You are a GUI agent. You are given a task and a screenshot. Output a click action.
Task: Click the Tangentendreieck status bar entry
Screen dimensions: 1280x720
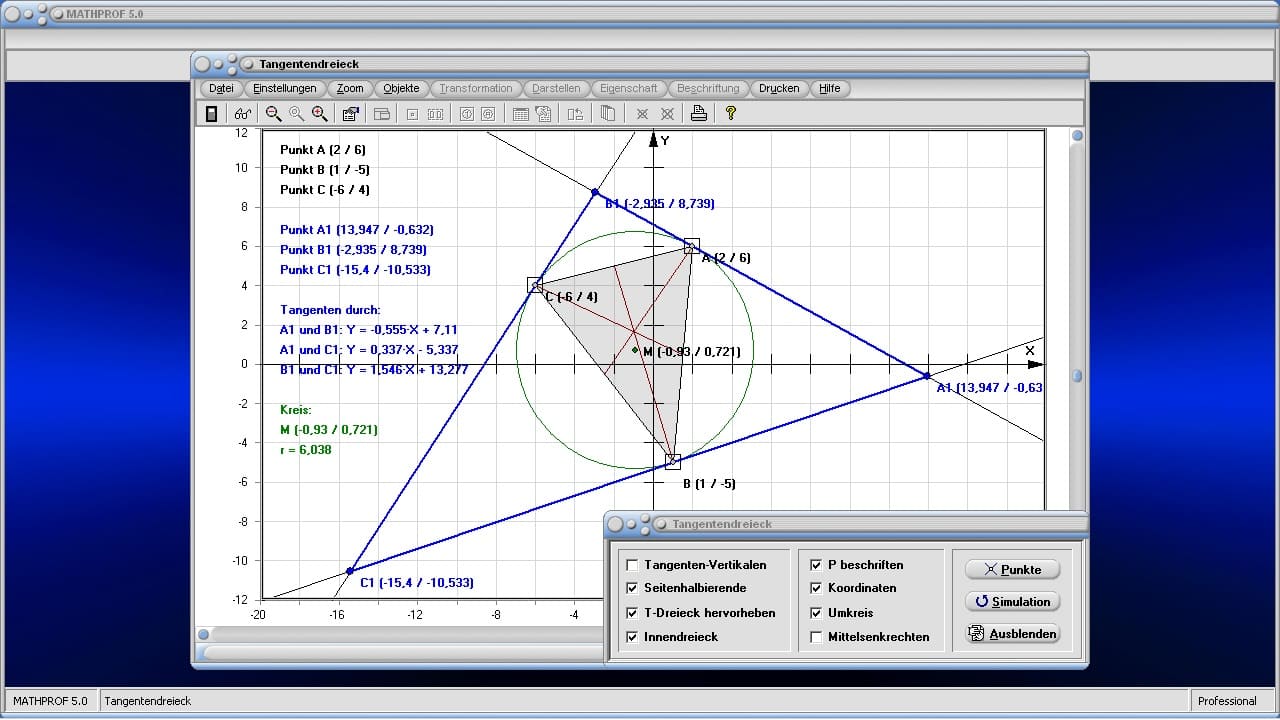click(148, 701)
